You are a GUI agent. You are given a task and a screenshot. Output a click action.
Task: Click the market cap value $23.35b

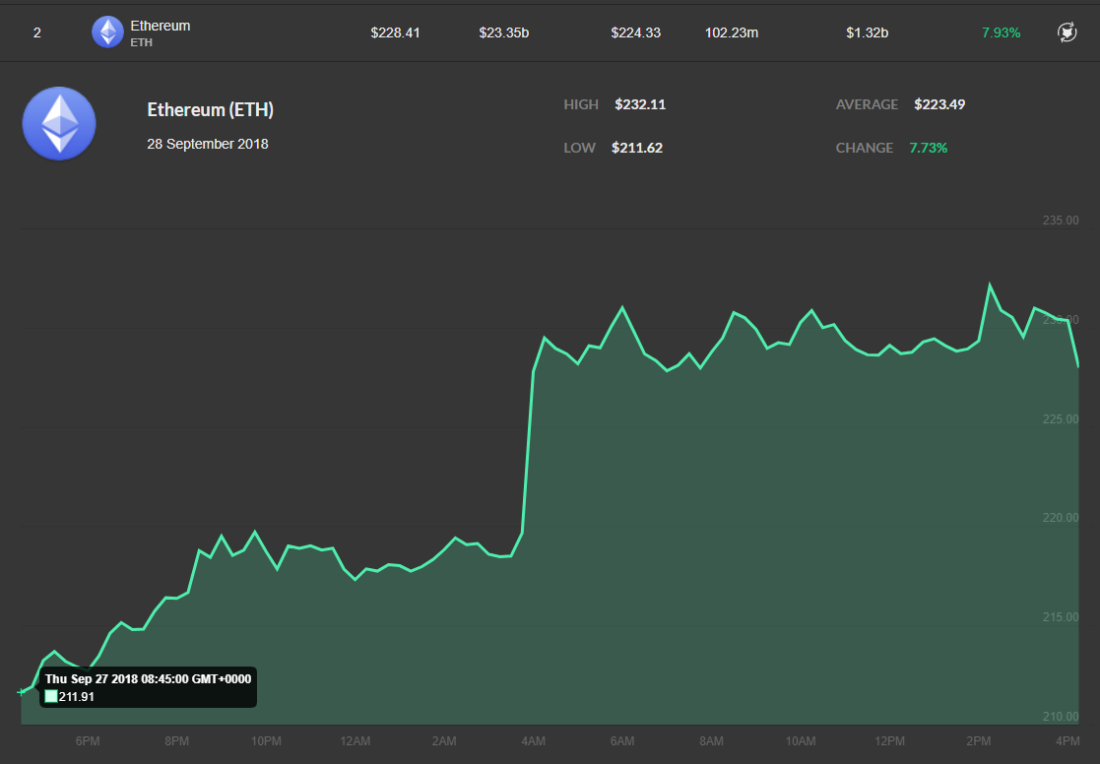tap(504, 33)
